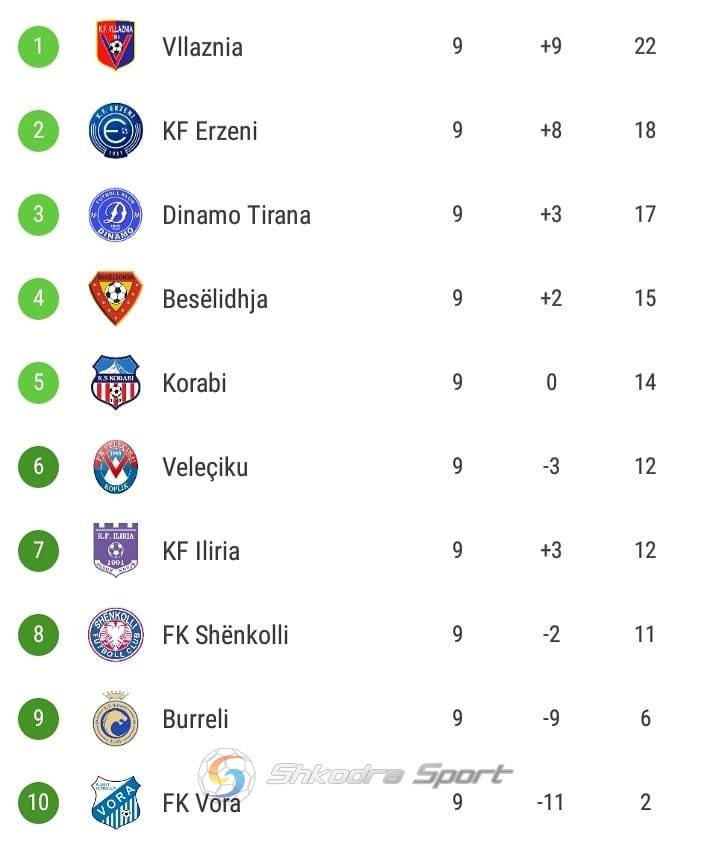The height and width of the screenshot is (850, 720).
Task: Click the Korabi team crest
Action: click(115, 382)
